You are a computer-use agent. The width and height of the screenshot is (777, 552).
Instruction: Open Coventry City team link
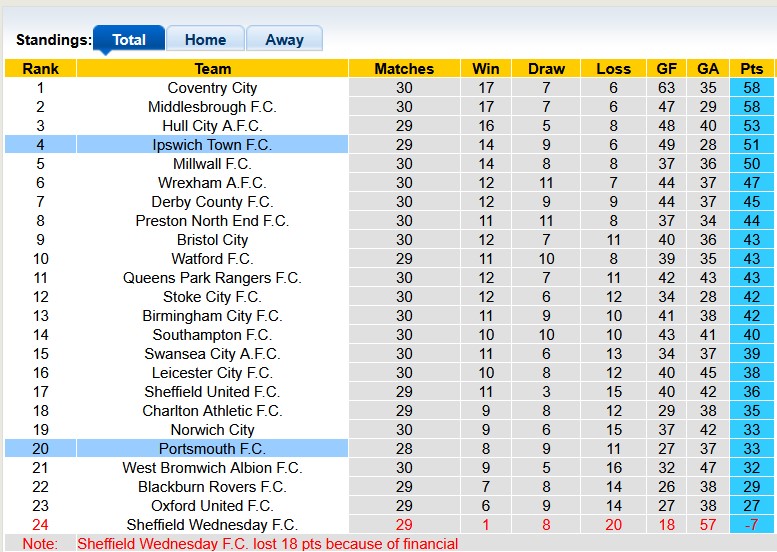(x=212, y=88)
